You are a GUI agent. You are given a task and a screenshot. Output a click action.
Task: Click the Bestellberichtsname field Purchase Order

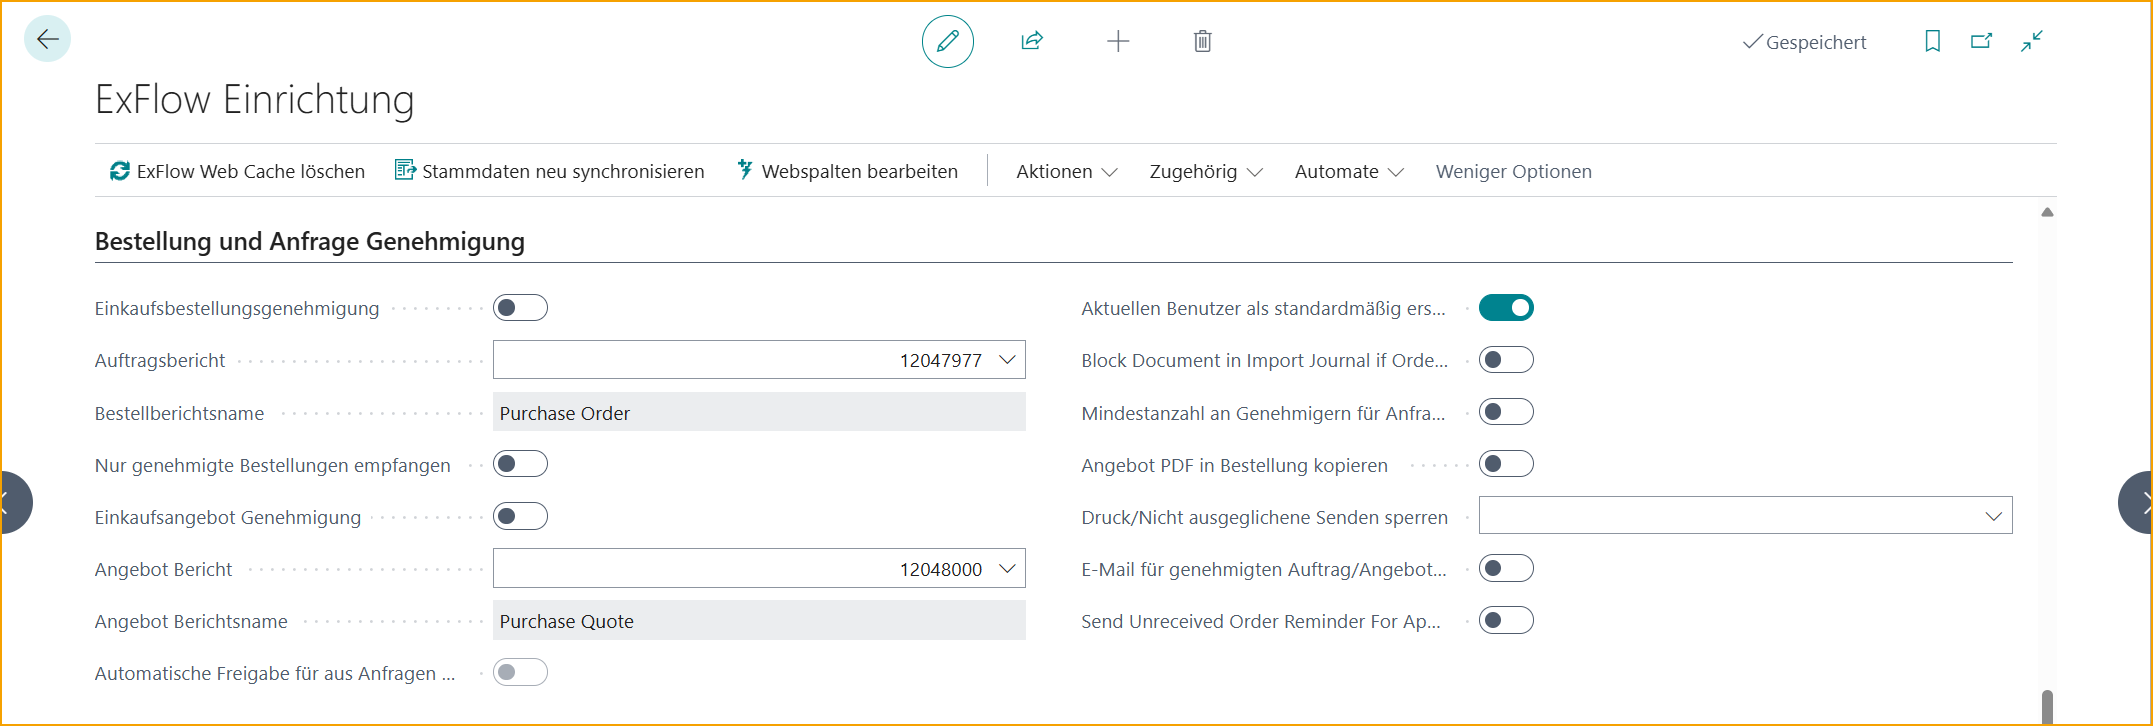coord(759,412)
